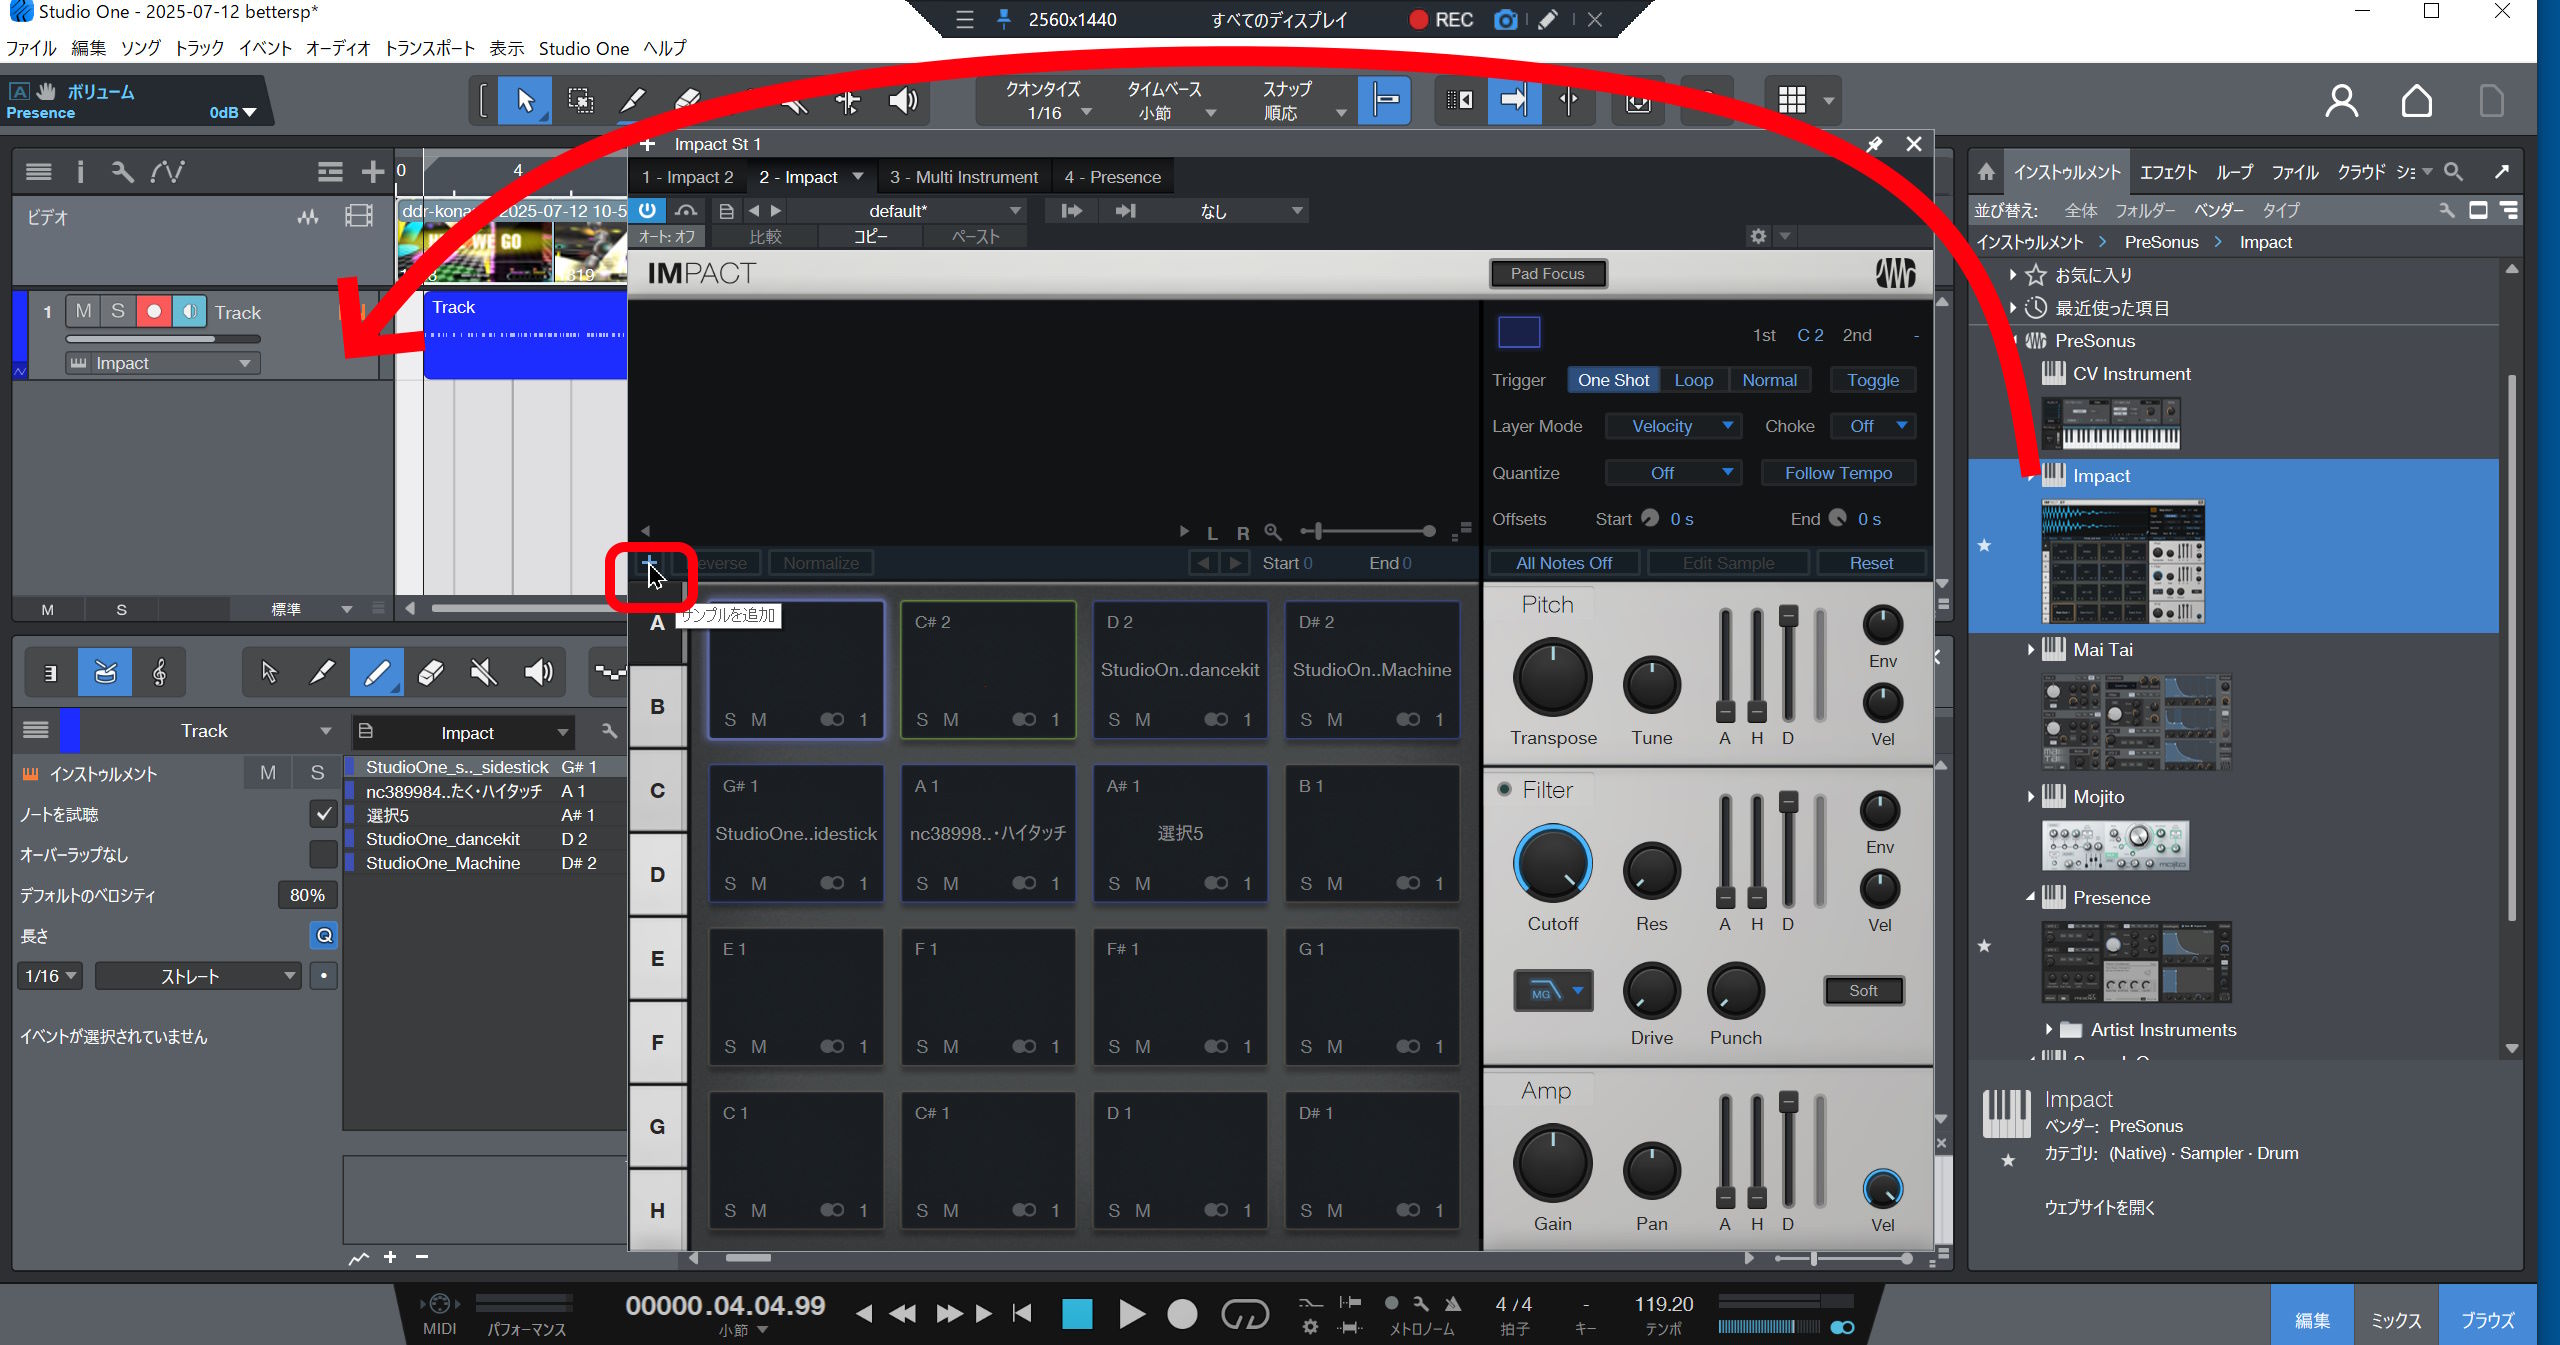Toggle record arm on Track 1
This screenshot has width=2560, height=1345.
(154, 311)
